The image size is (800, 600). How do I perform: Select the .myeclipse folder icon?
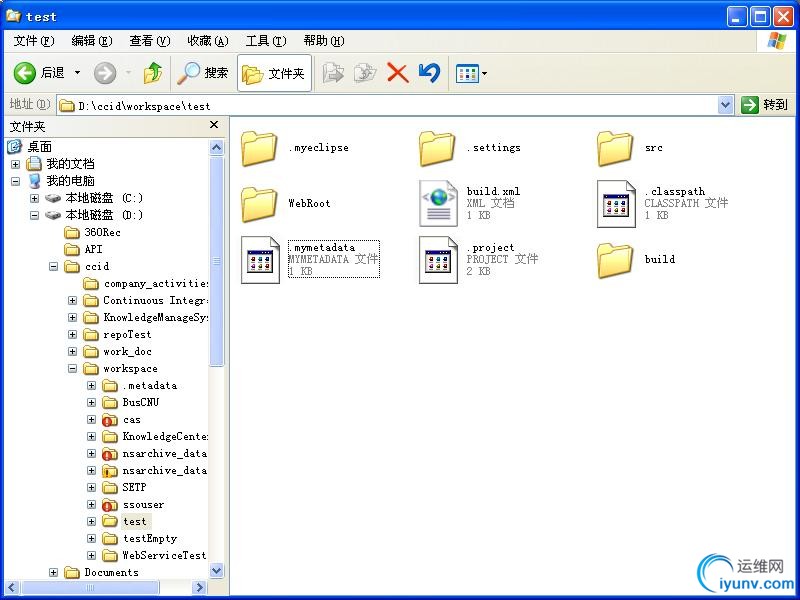pos(259,148)
